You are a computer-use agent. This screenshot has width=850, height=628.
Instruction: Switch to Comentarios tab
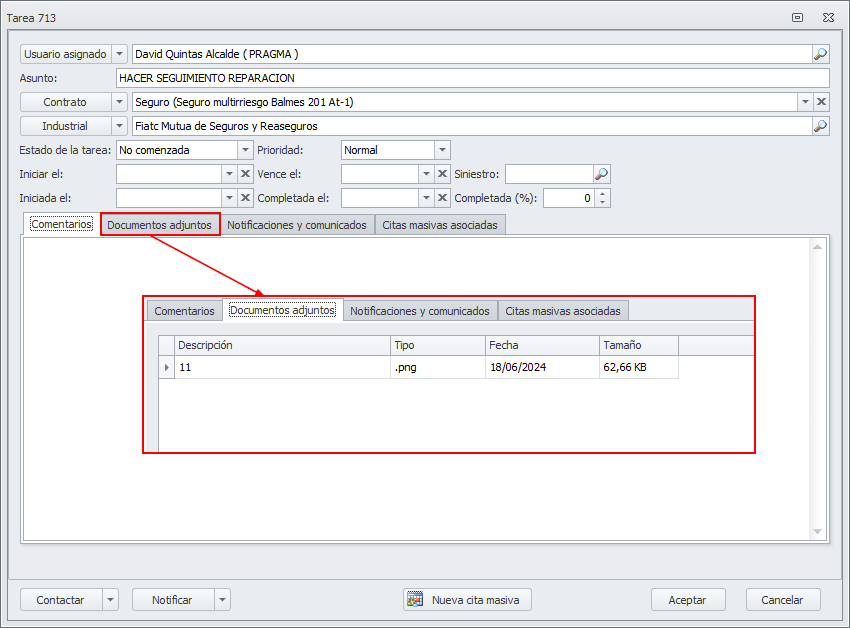(61, 224)
